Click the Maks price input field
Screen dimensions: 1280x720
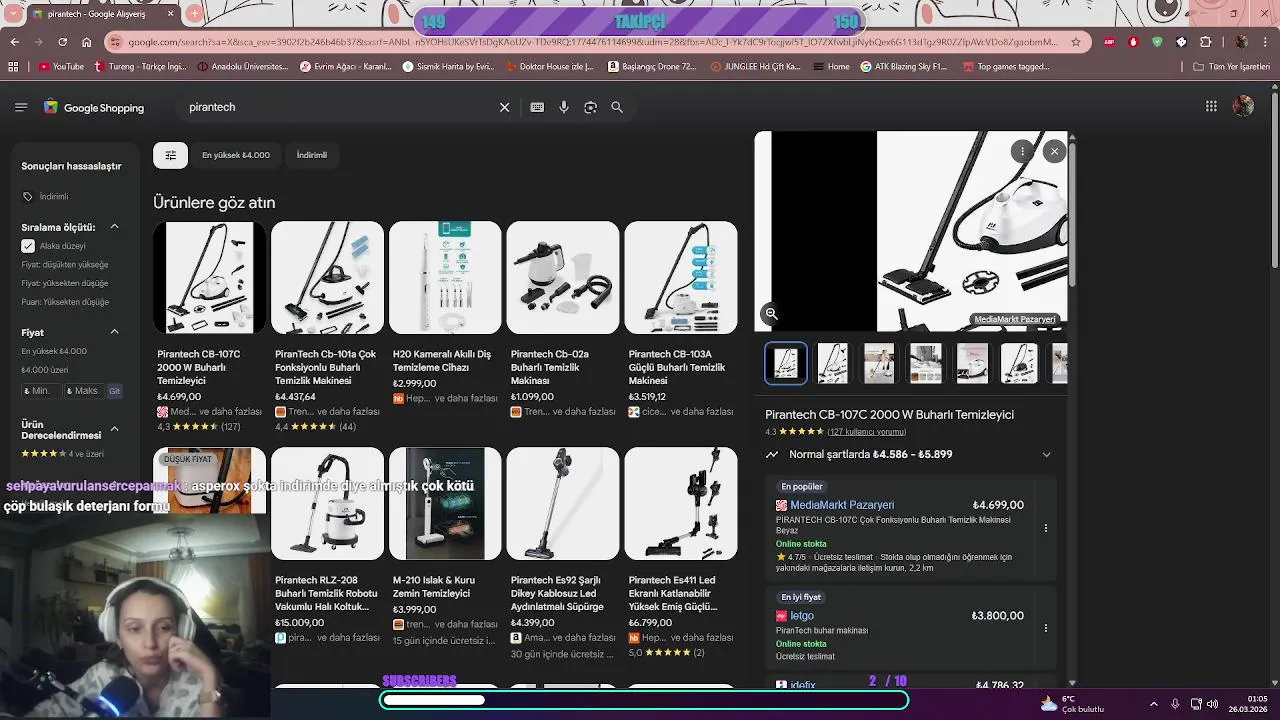click(x=83, y=391)
